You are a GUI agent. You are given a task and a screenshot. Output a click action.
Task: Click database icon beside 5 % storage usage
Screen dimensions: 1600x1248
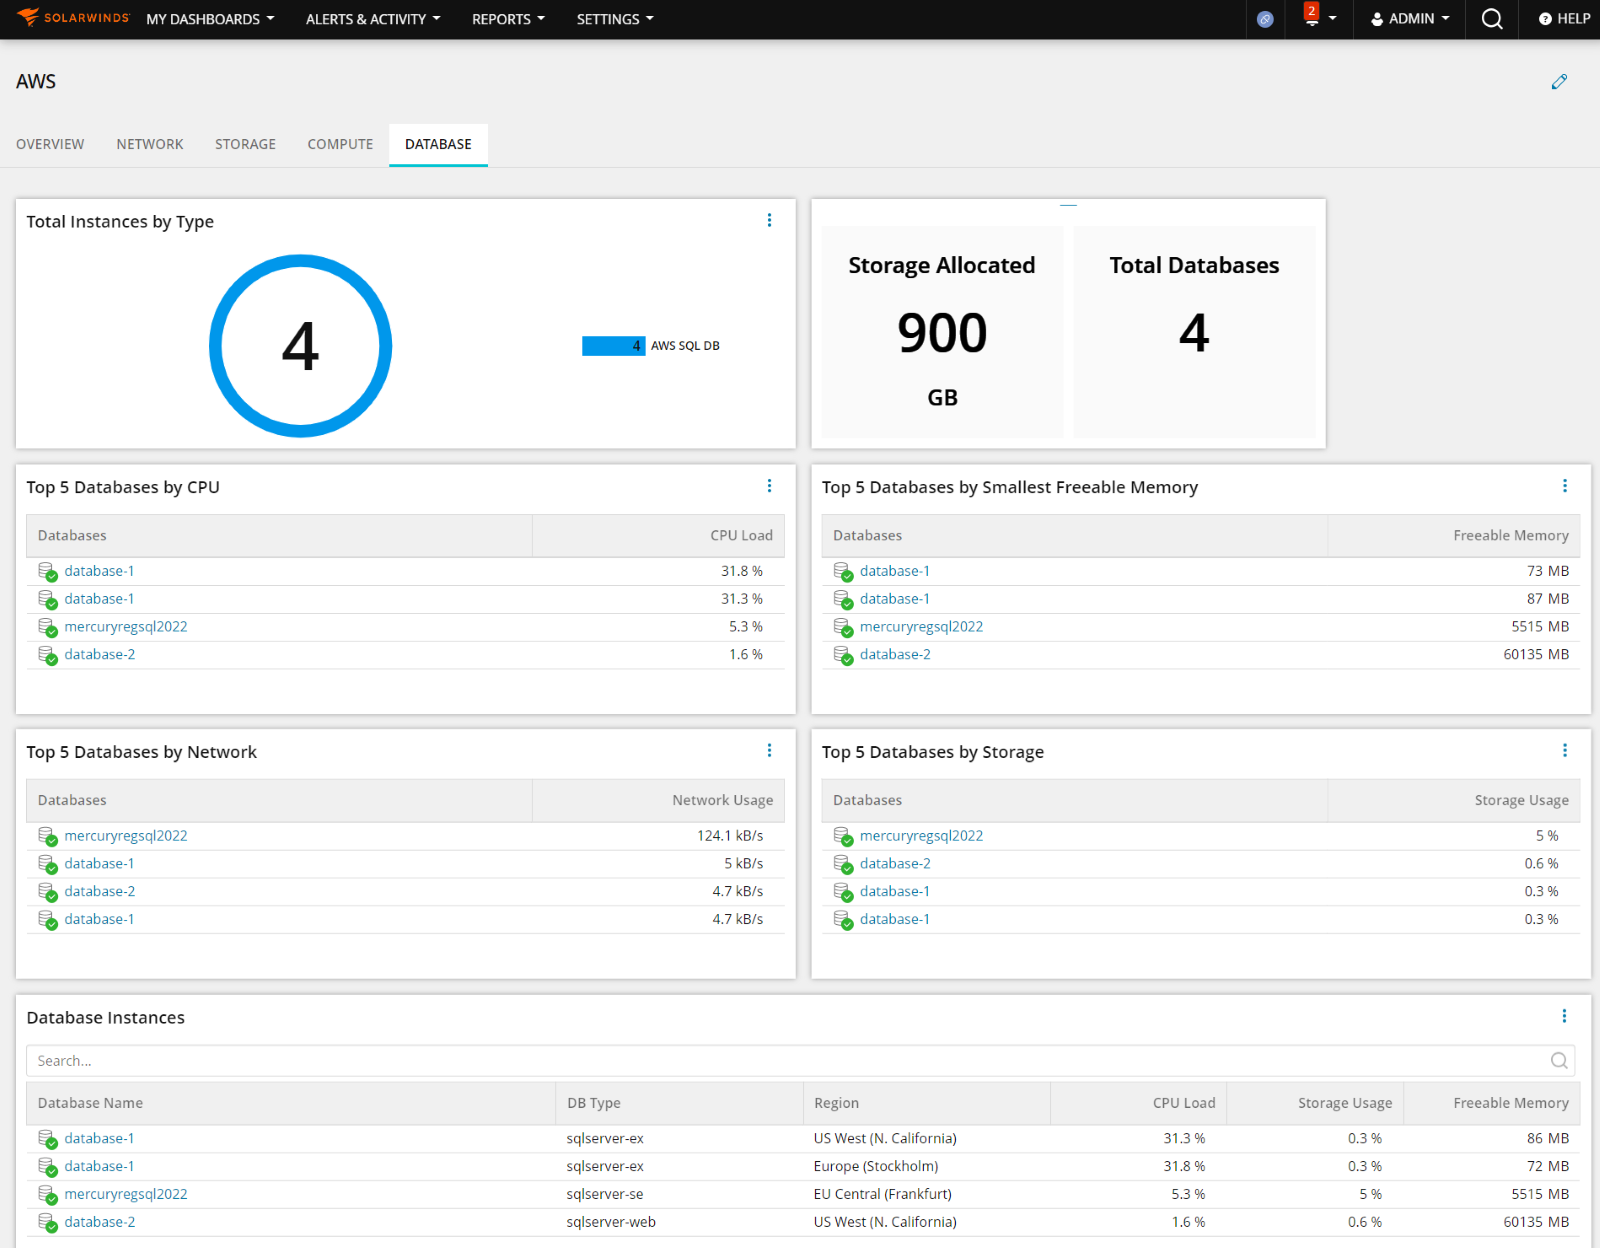843,837
